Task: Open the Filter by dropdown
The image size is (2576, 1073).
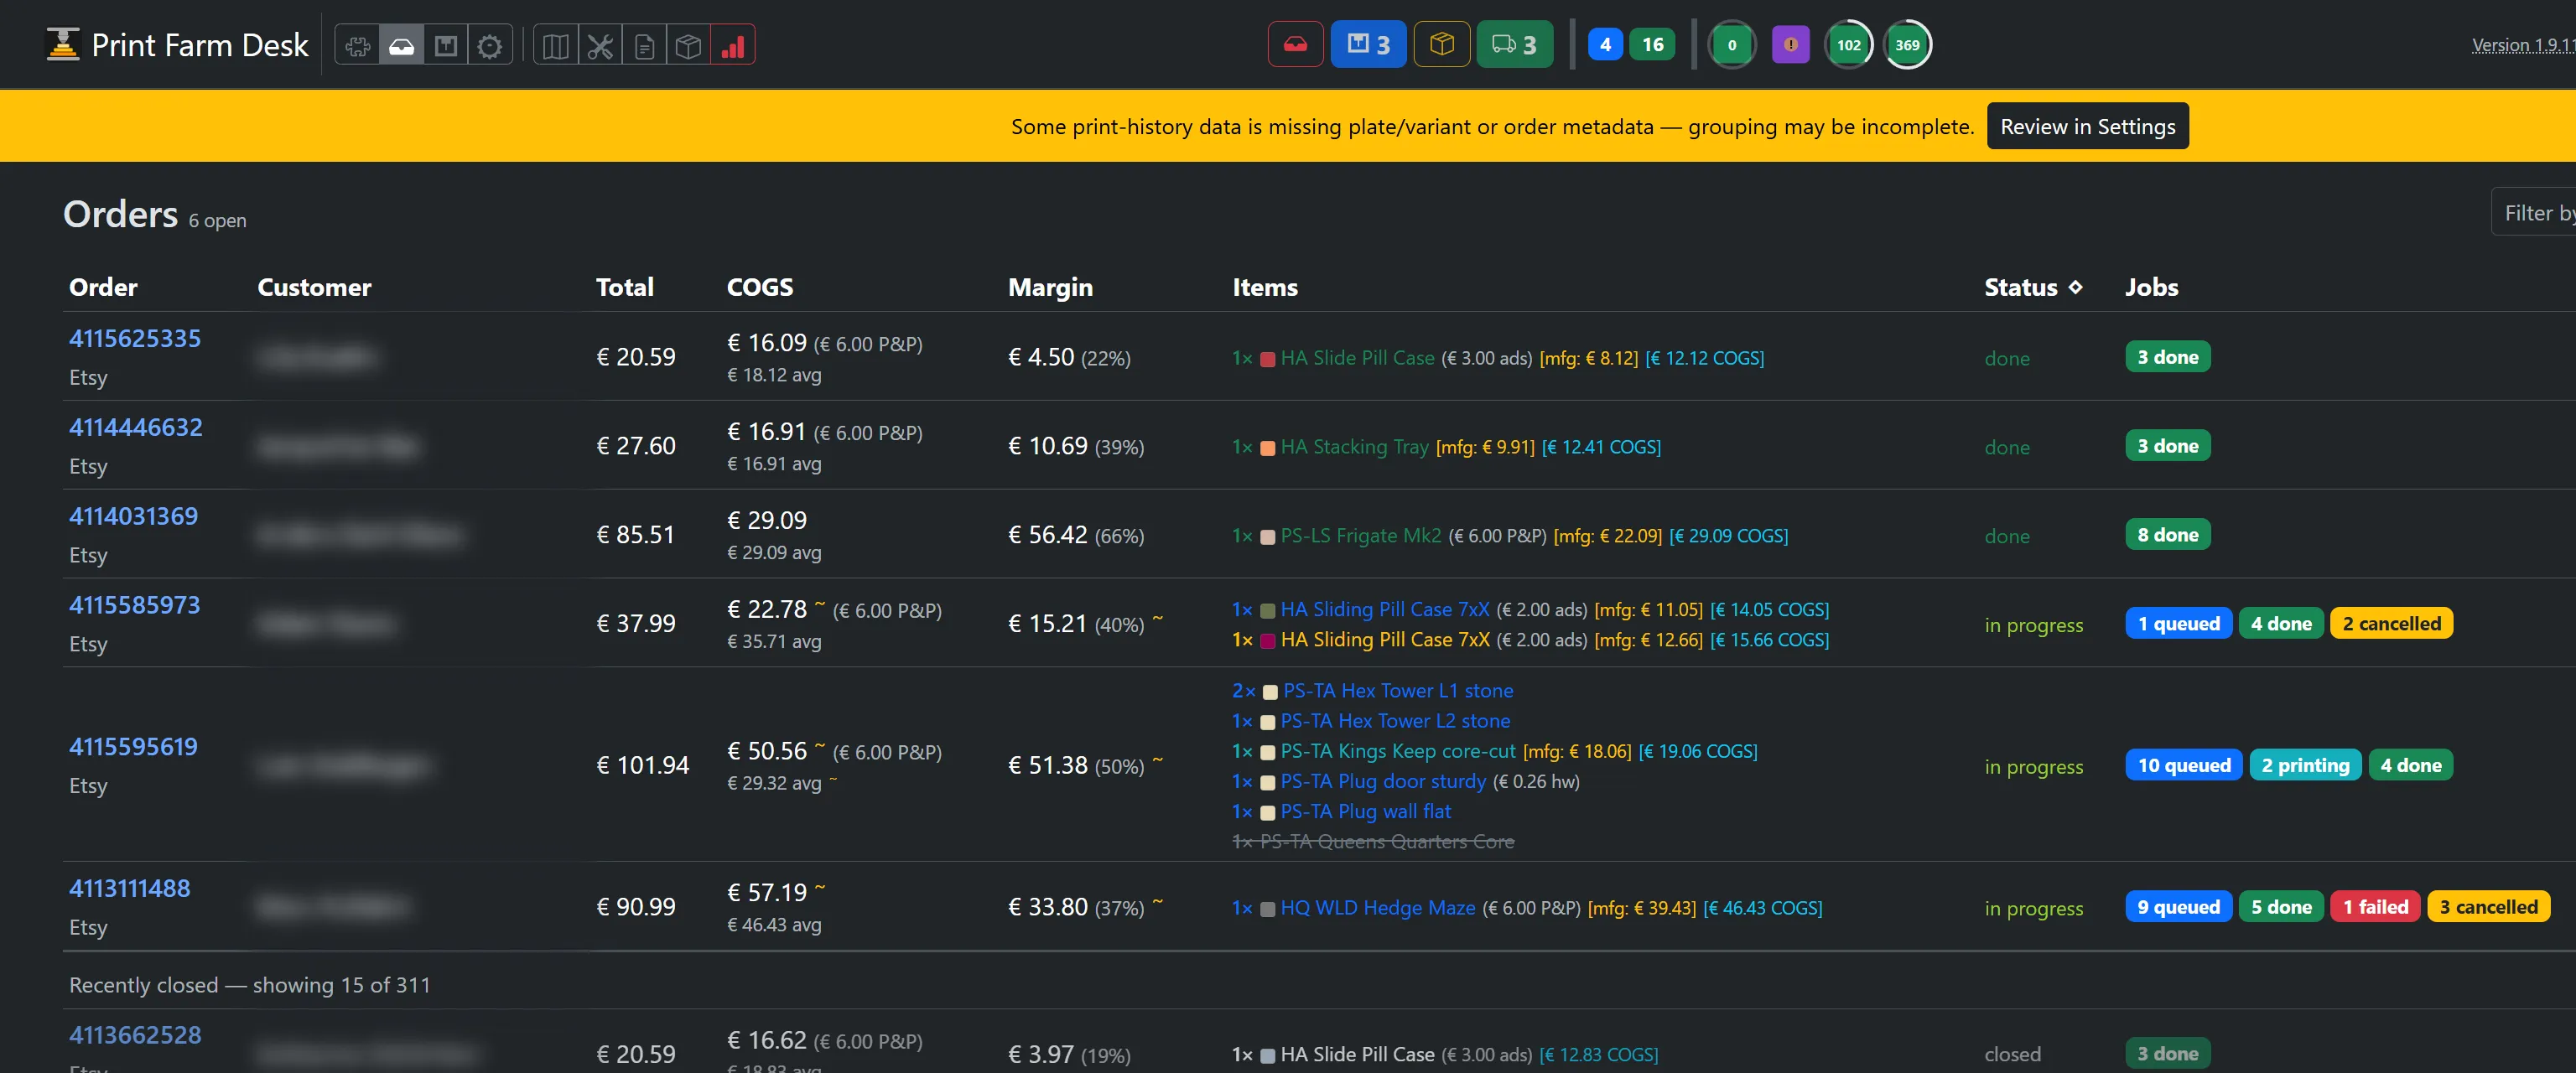Action: coord(2535,212)
